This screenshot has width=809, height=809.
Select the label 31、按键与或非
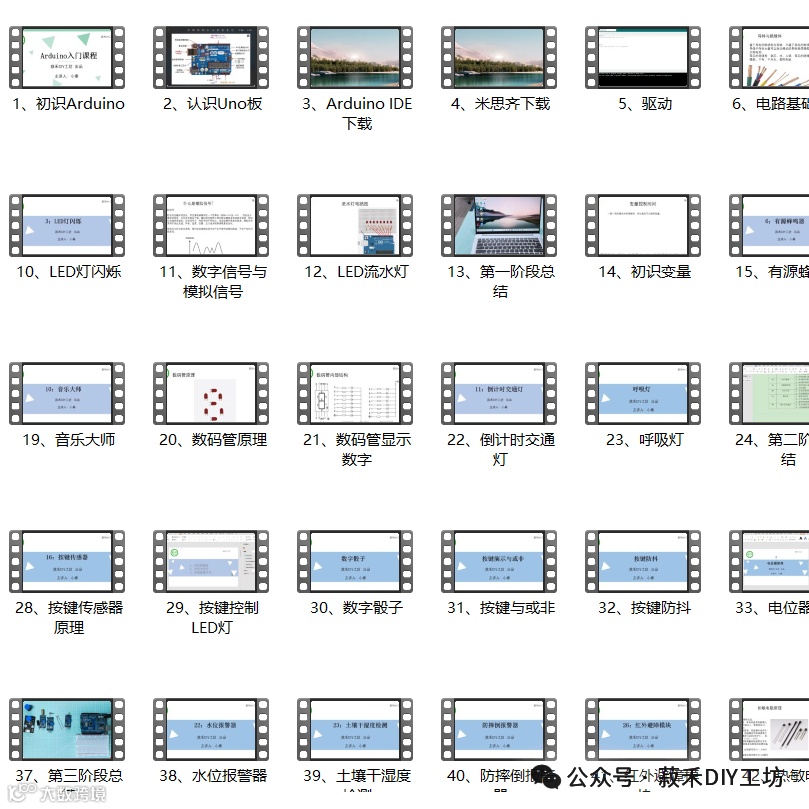click(501, 607)
